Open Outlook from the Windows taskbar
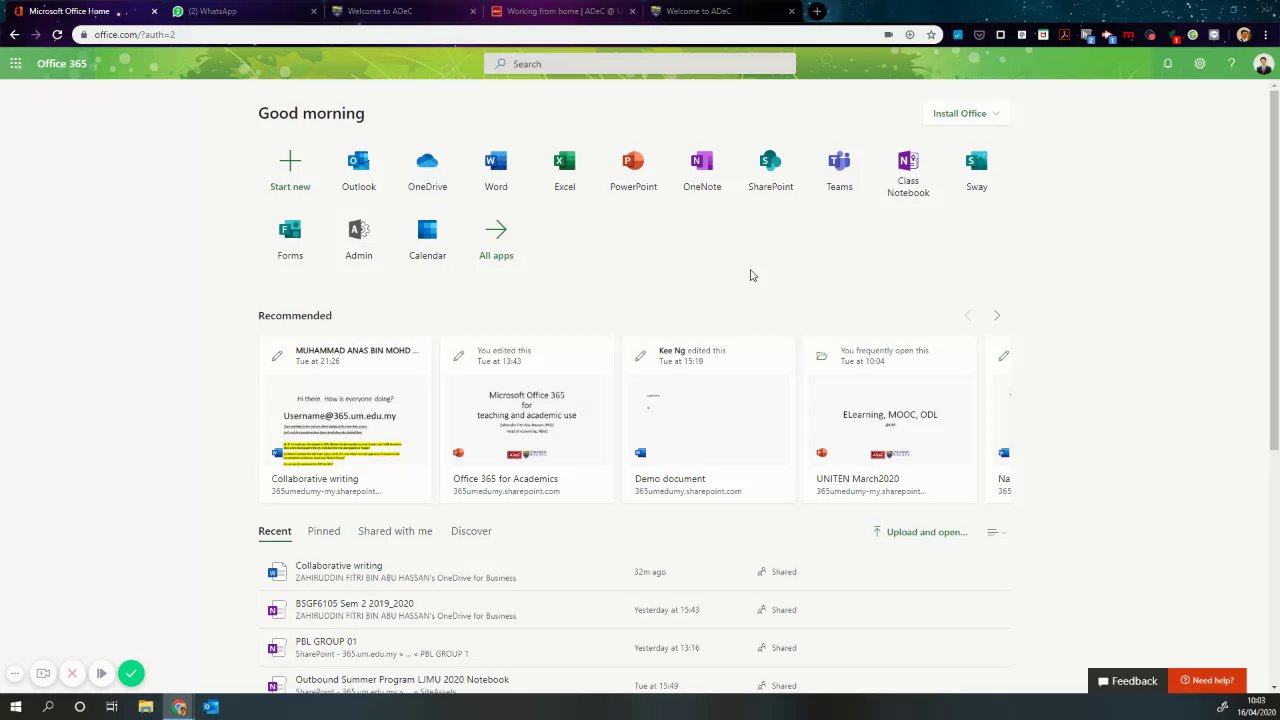Screen dimensions: 1280x720 (x=211, y=707)
